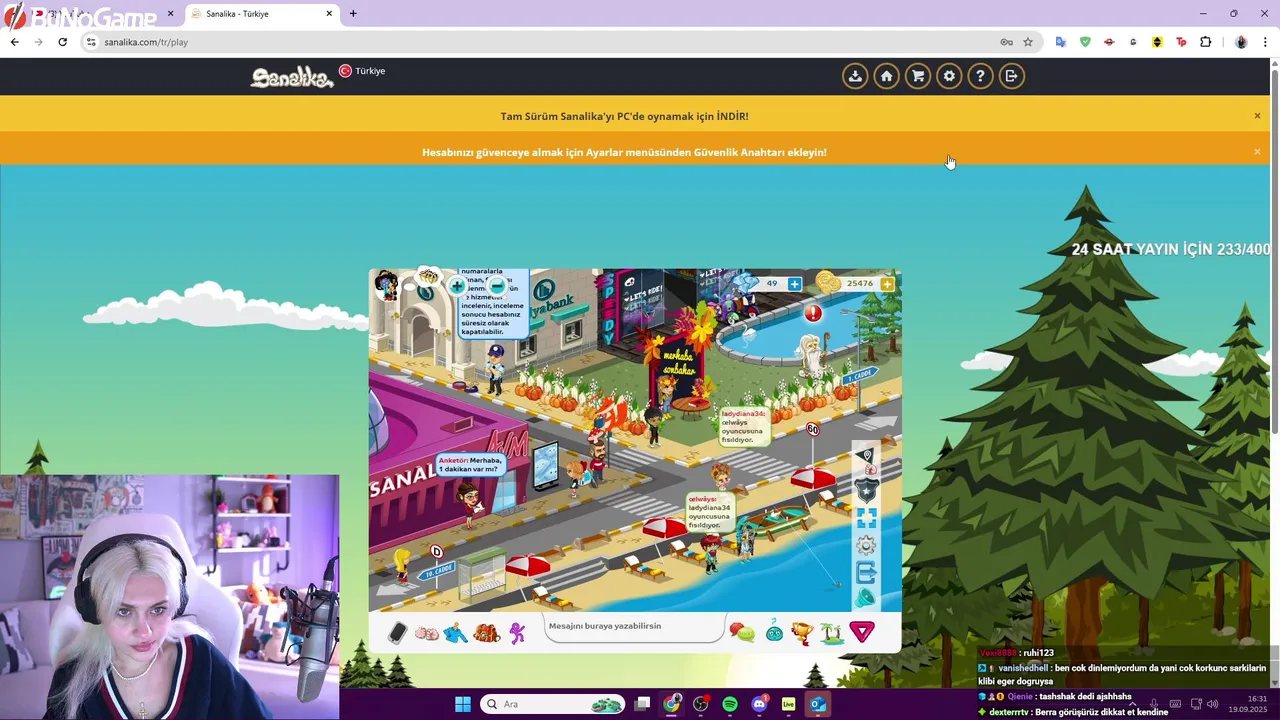Viewport: 1280px width, 720px height.
Task: Open the purple dancing figure actions icon
Action: [x=517, y=633]
